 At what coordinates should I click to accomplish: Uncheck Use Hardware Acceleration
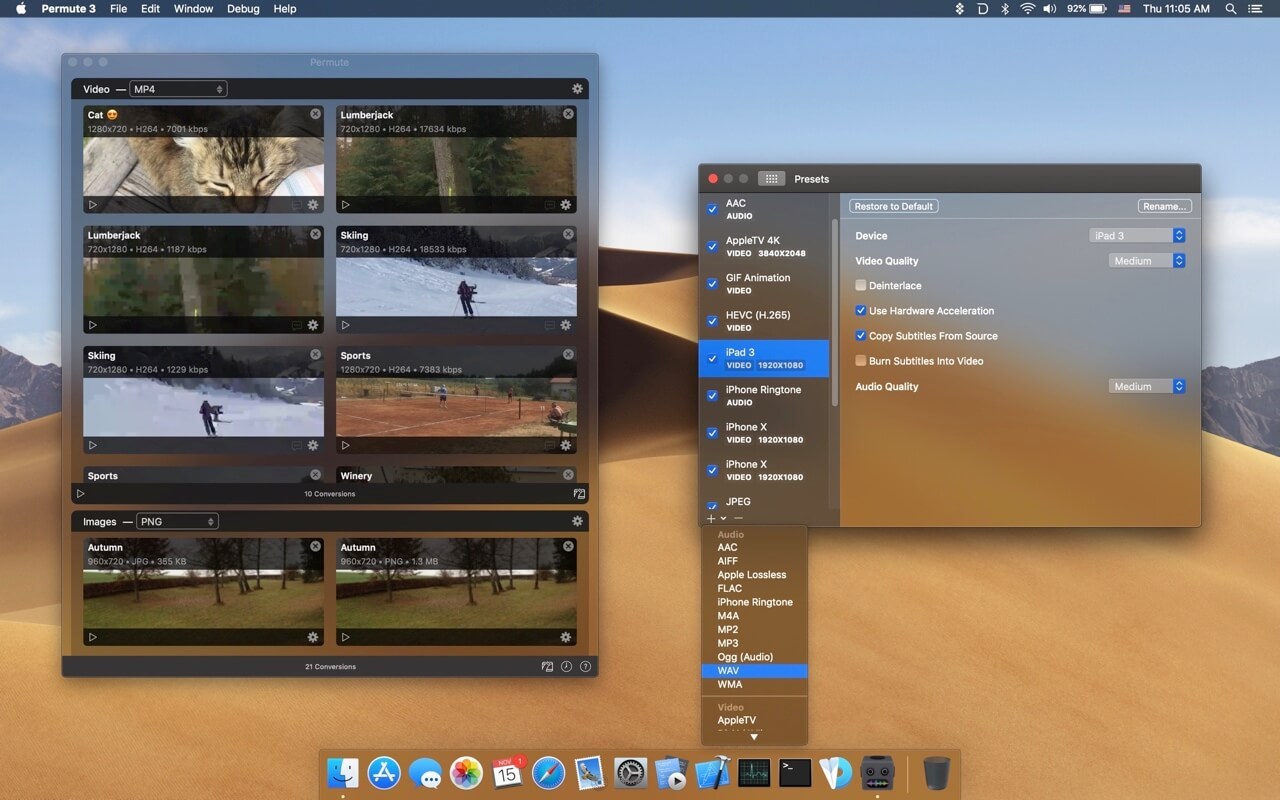tap(861, 311)
